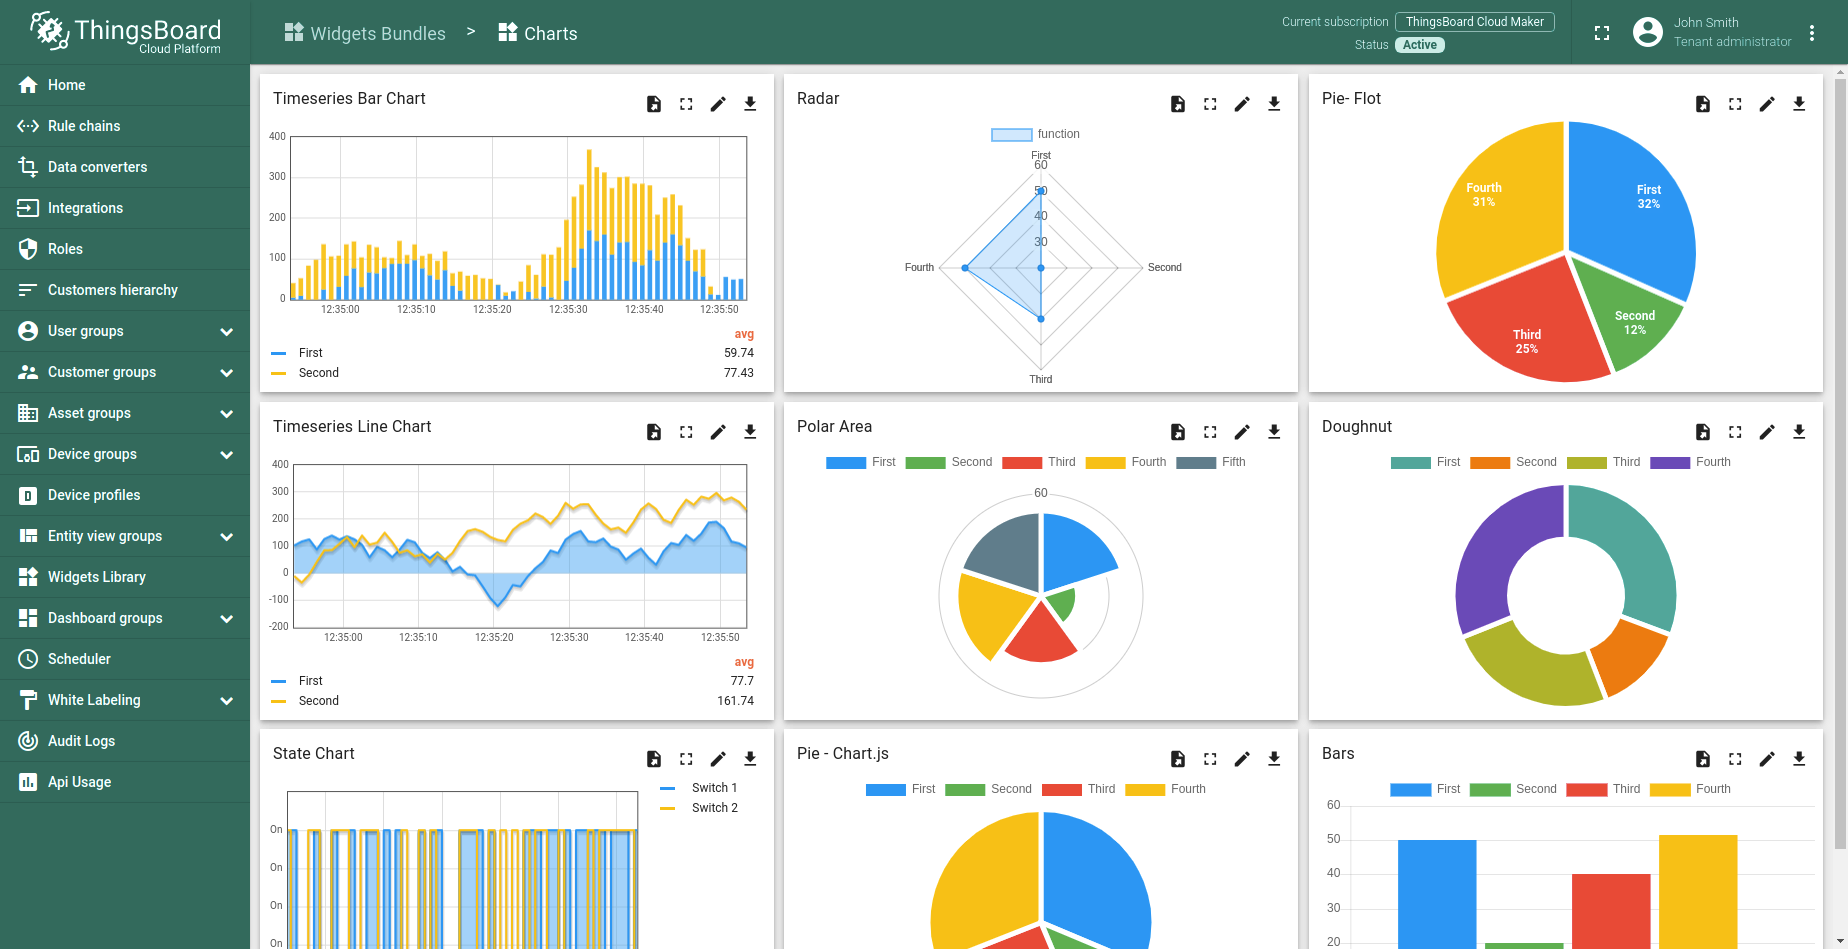
Task: Open Scheduler page
Action: [x=125, y=659]
